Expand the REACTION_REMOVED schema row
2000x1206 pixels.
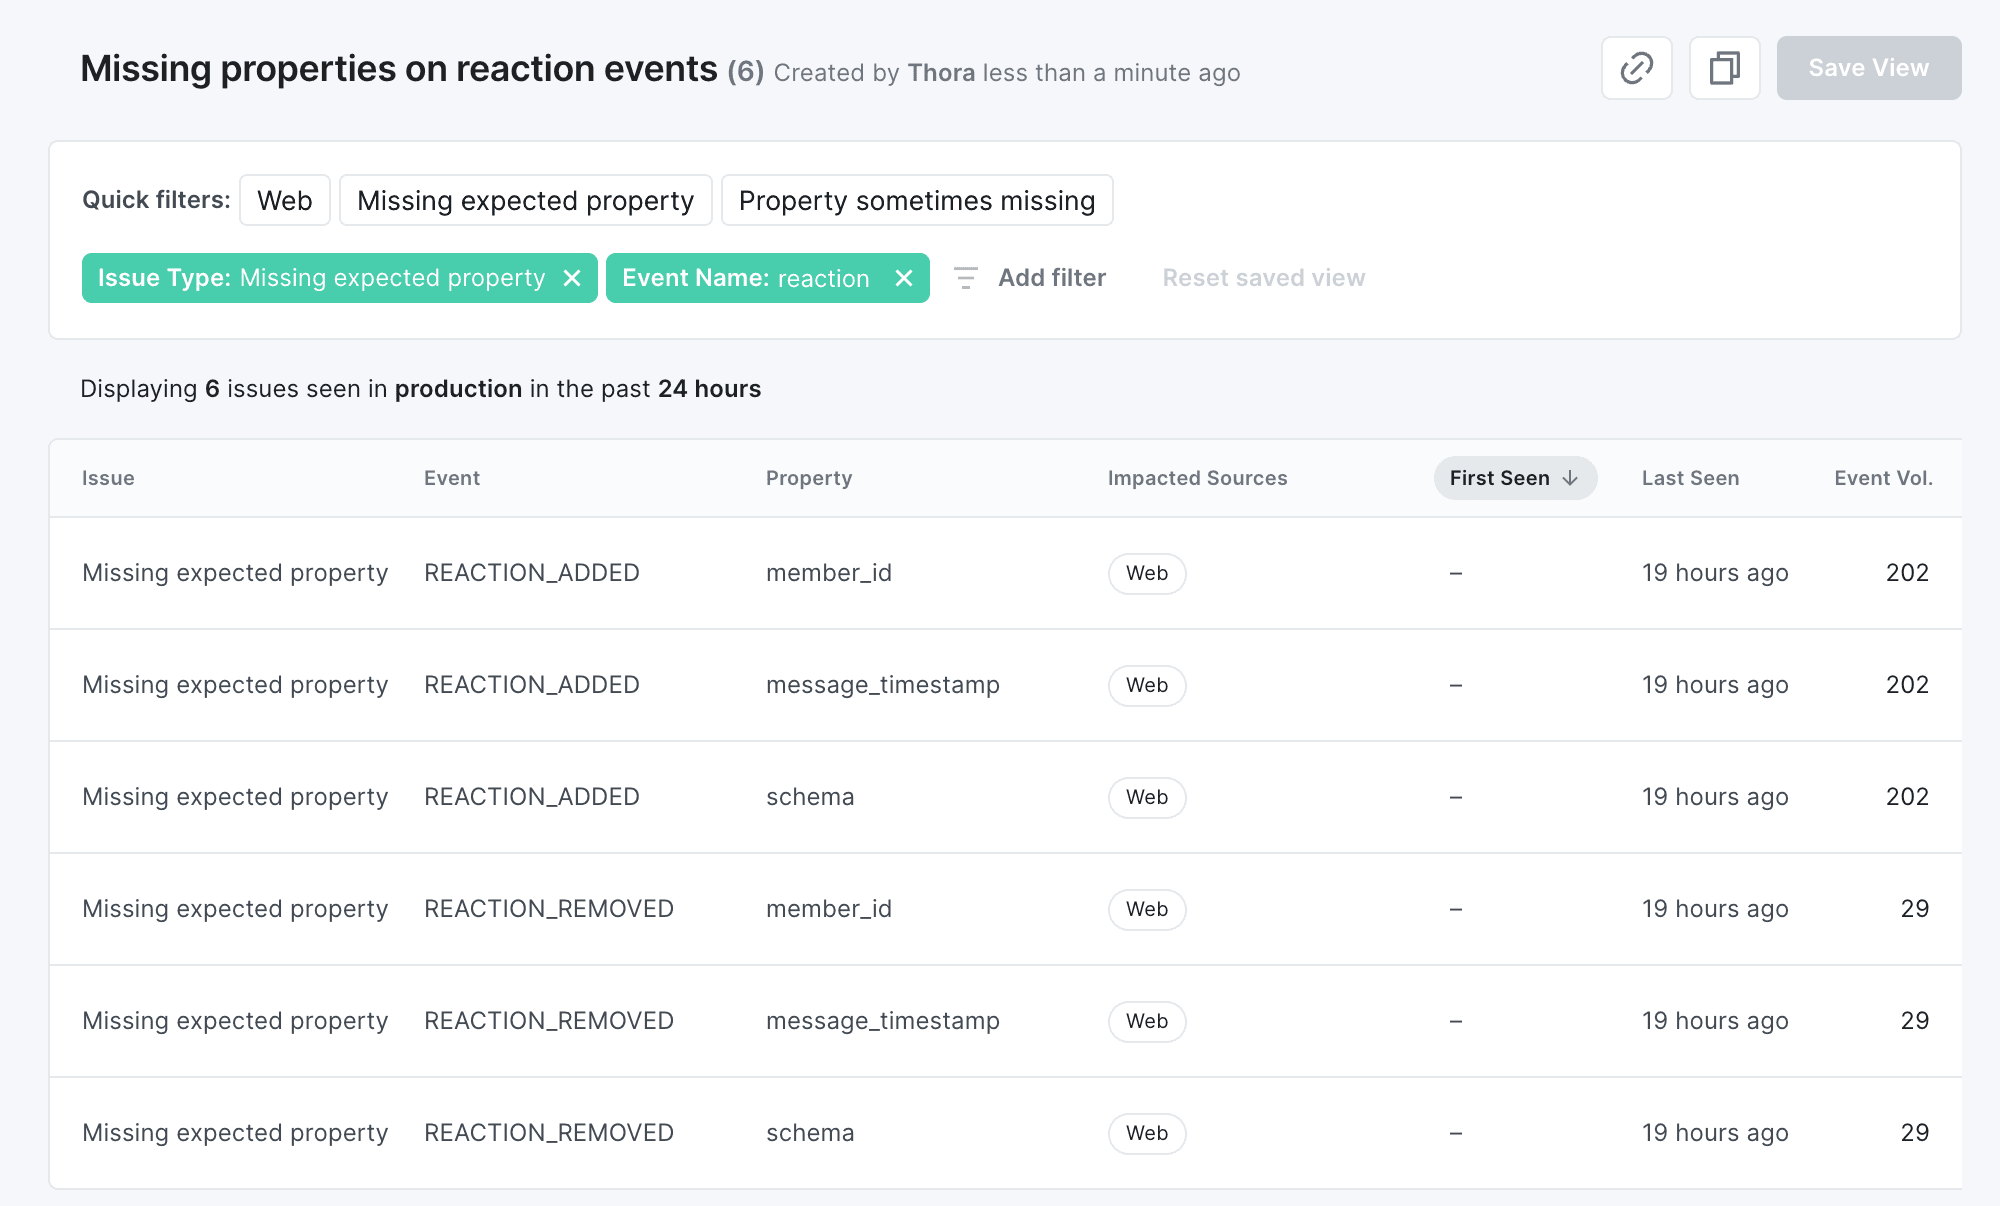coord(1000,1130)
